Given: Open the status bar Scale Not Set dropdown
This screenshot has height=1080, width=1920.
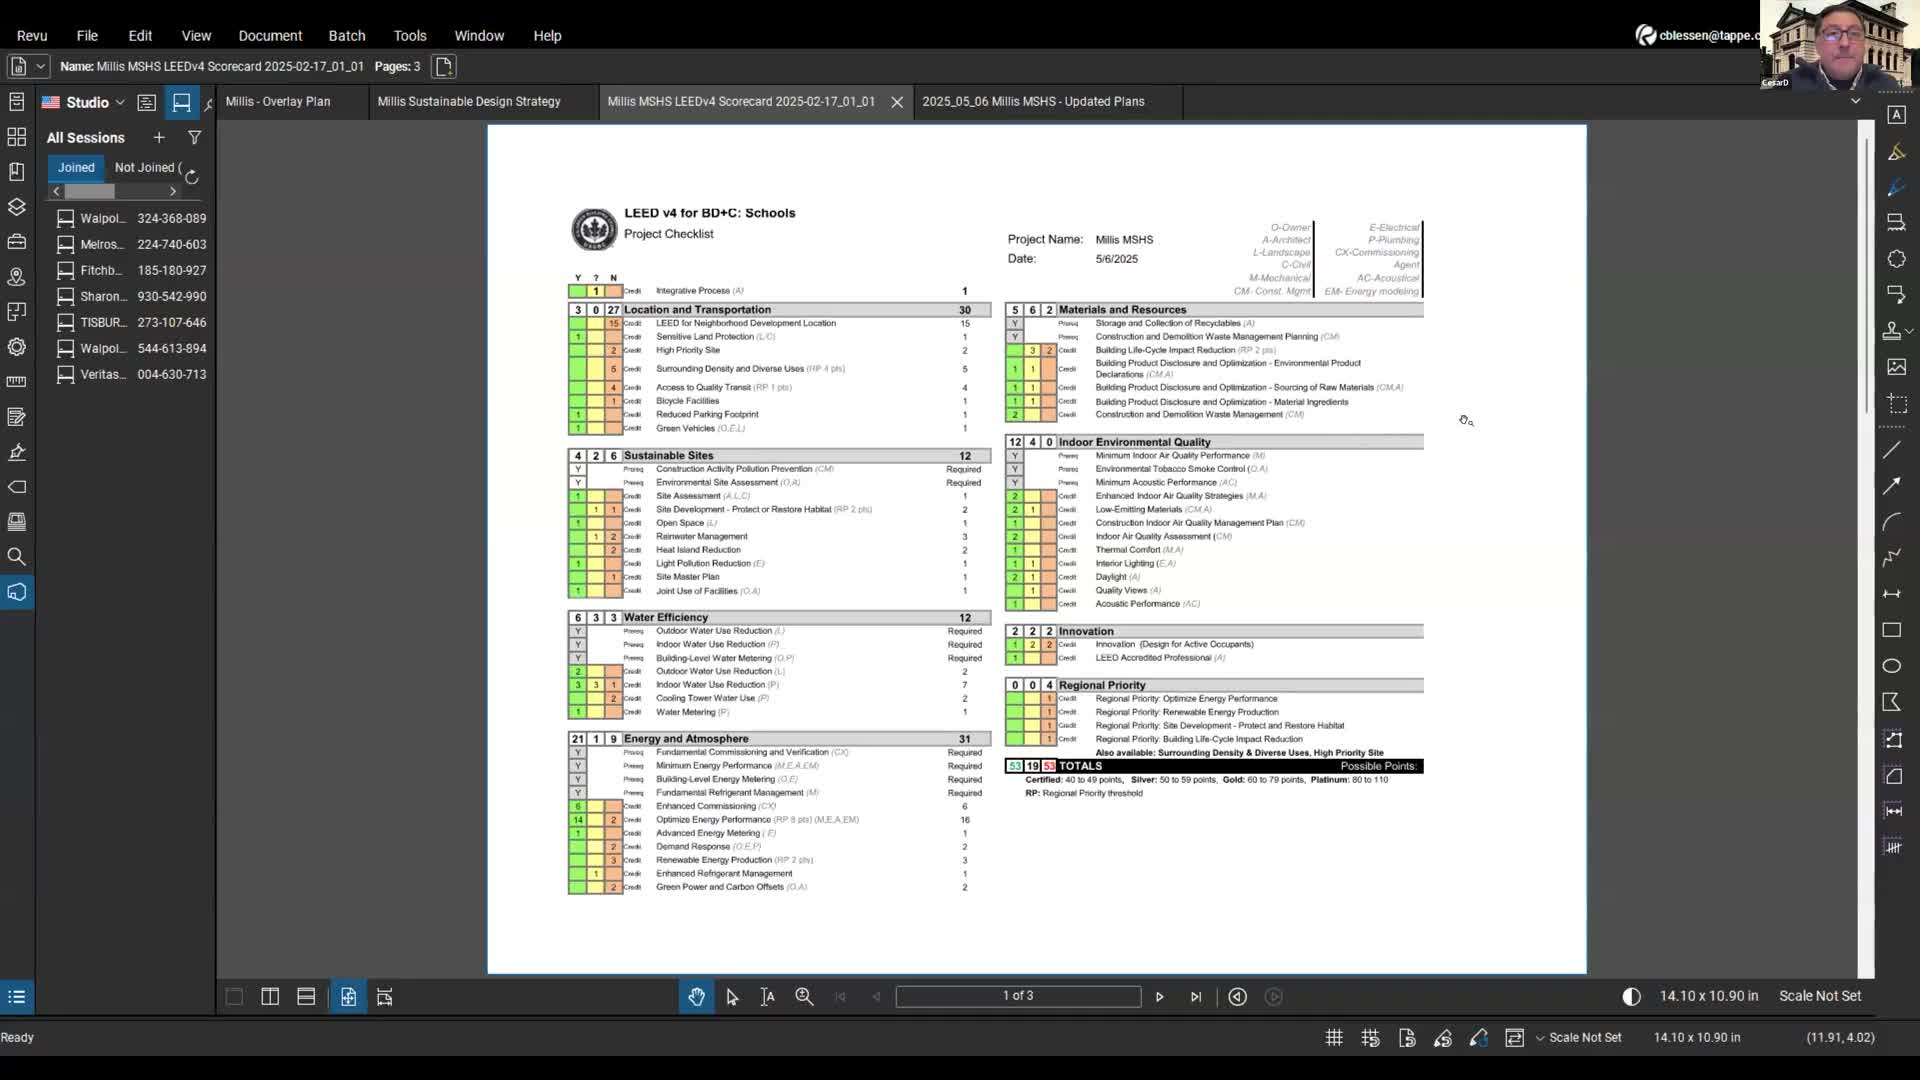Looking at the screenshot, I should point(1579,1038).
